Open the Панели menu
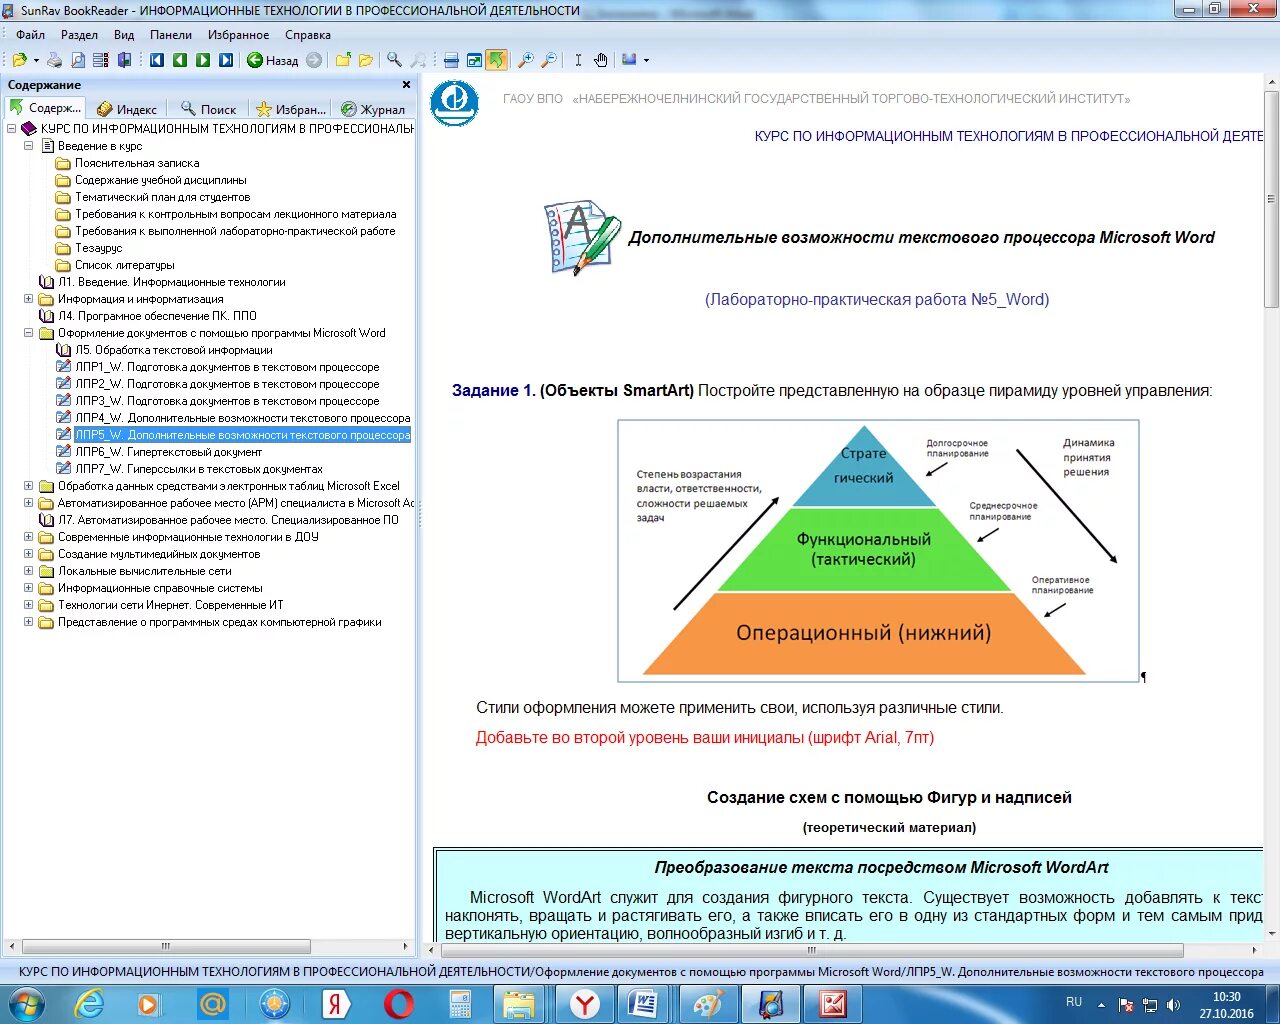Image resolution: width=1280 pixels, height=1024 pixels. point(171,34)
